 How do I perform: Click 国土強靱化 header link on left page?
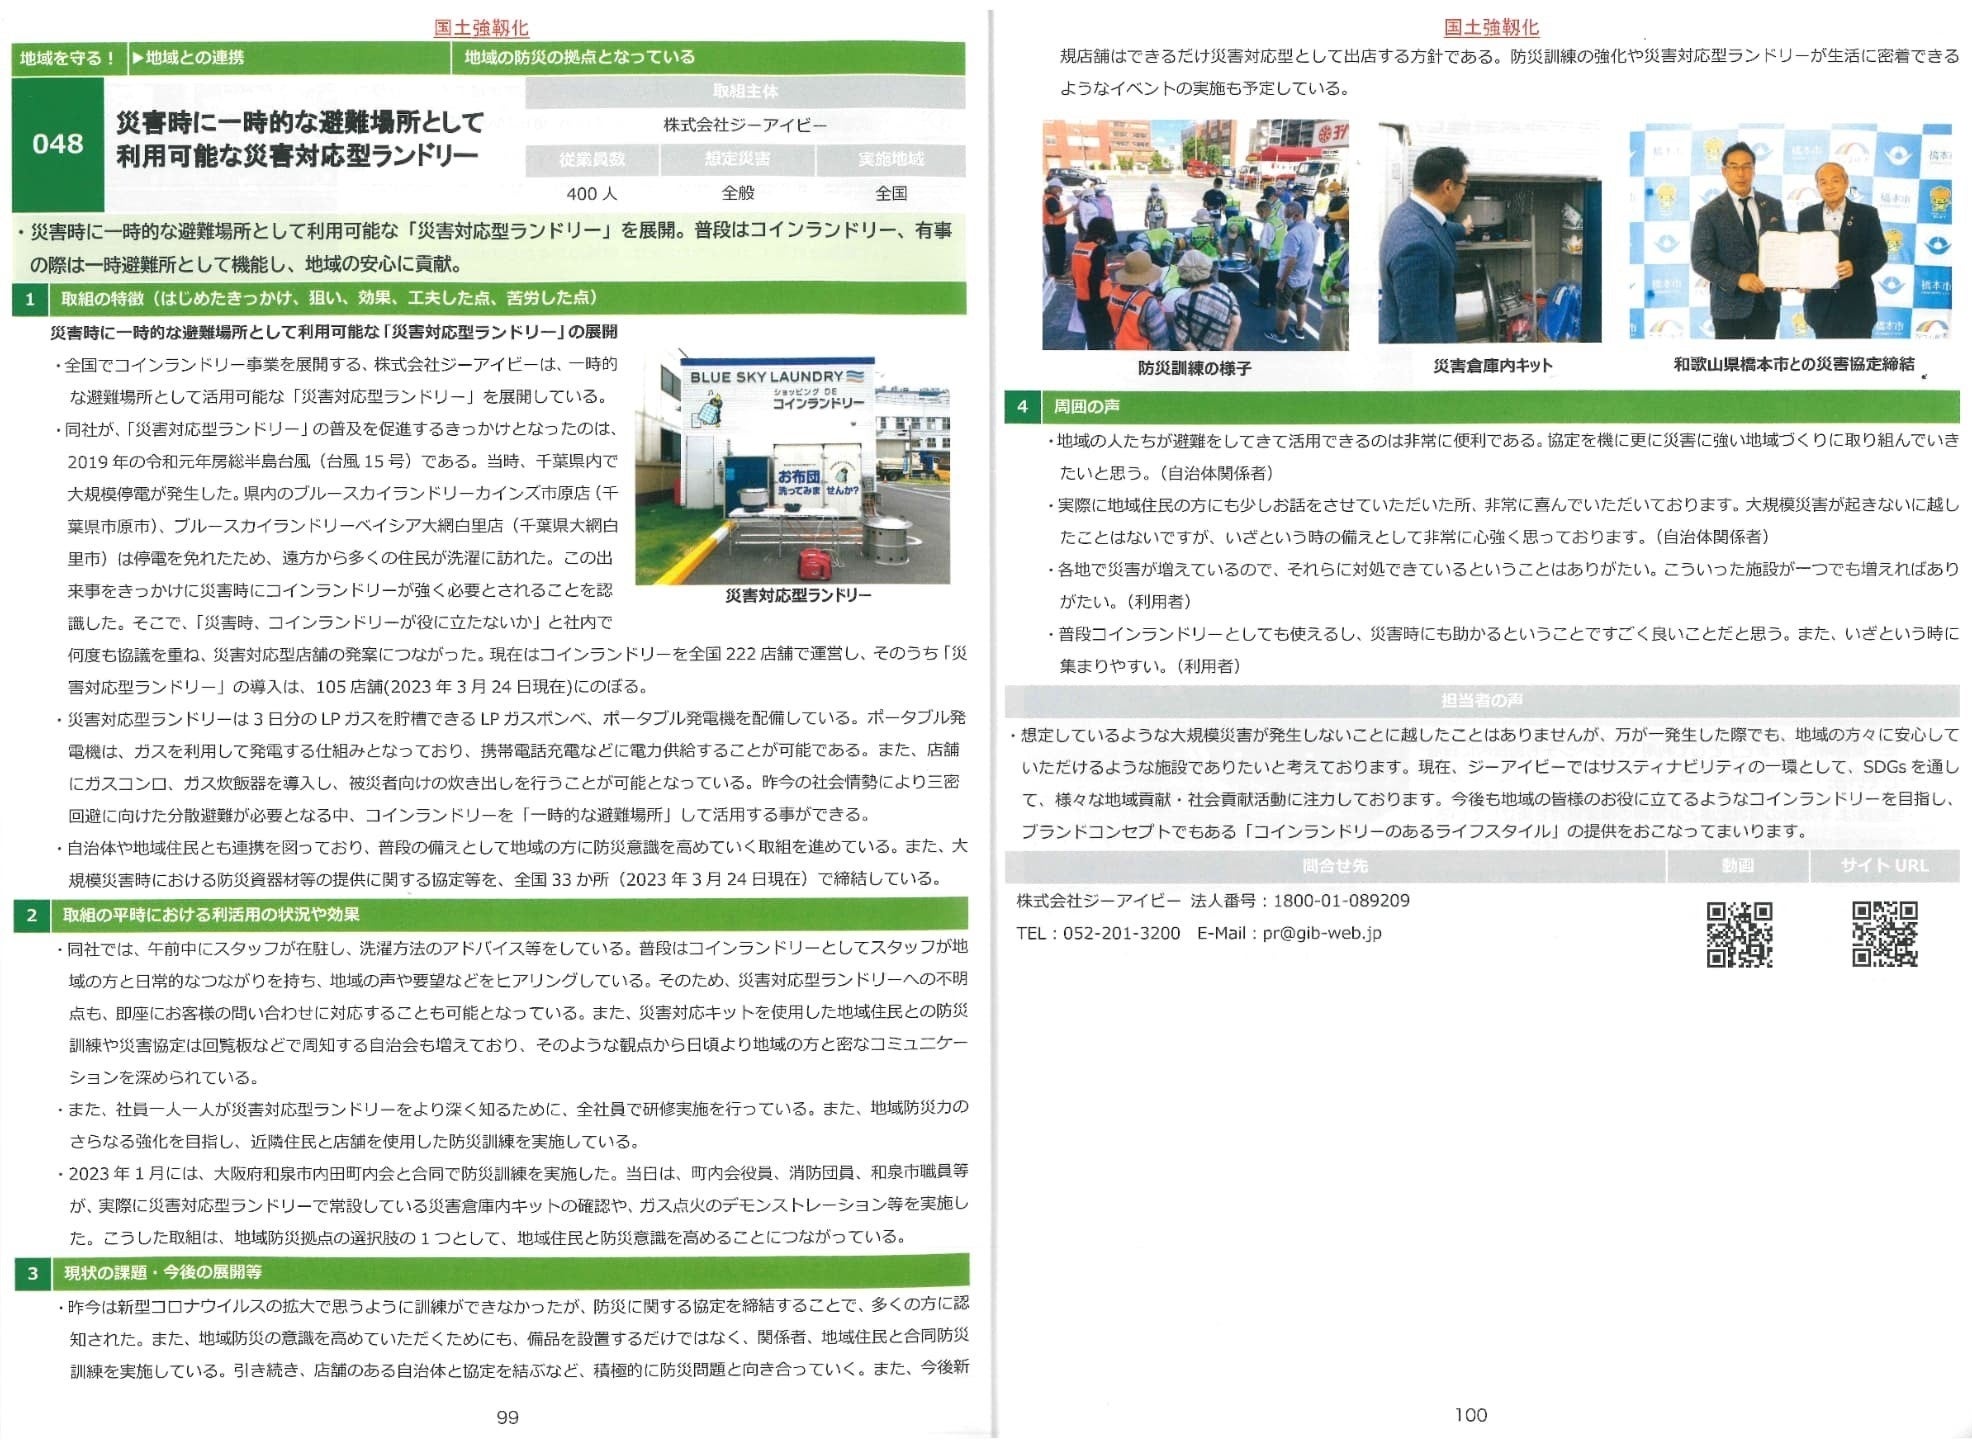coord(481,28)
